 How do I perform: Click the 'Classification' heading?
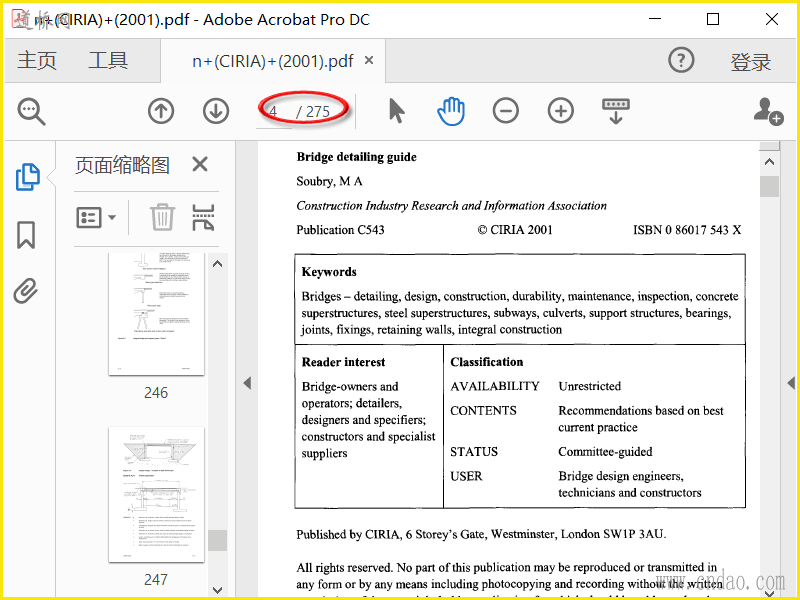[x=486, y=362]
